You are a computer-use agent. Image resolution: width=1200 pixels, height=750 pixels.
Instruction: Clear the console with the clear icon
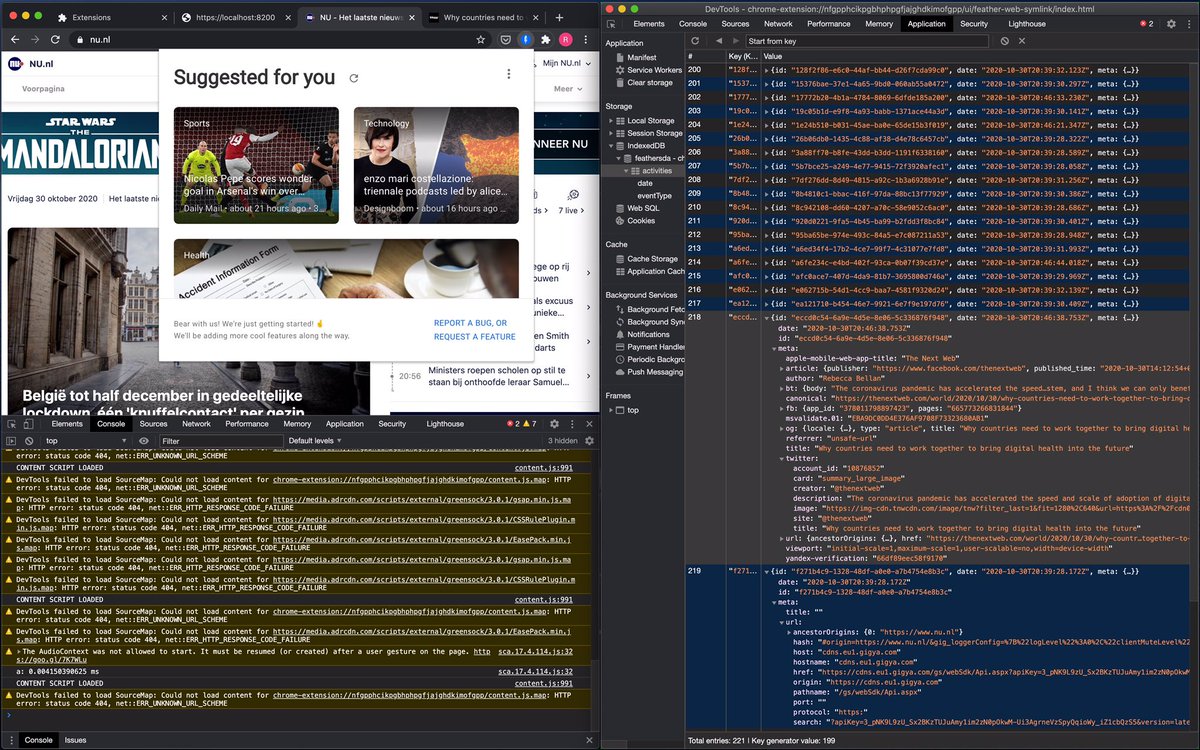click(x=29, y=439)
